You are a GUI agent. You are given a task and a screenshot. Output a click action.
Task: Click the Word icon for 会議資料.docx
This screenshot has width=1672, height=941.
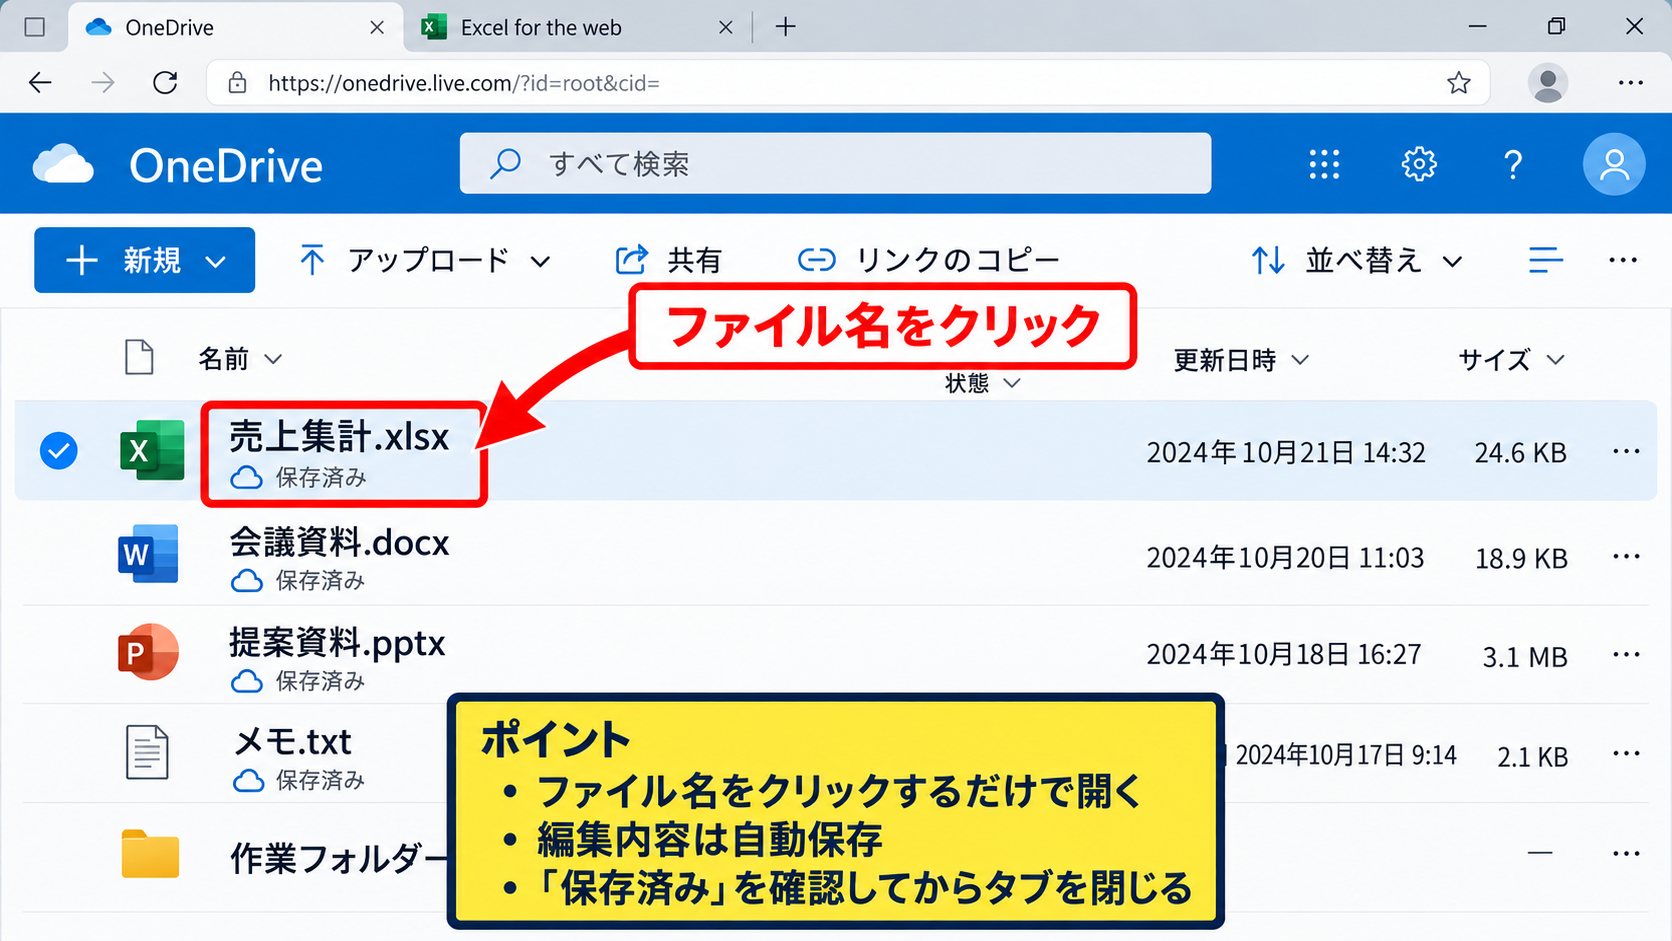[x=148, y=554]
